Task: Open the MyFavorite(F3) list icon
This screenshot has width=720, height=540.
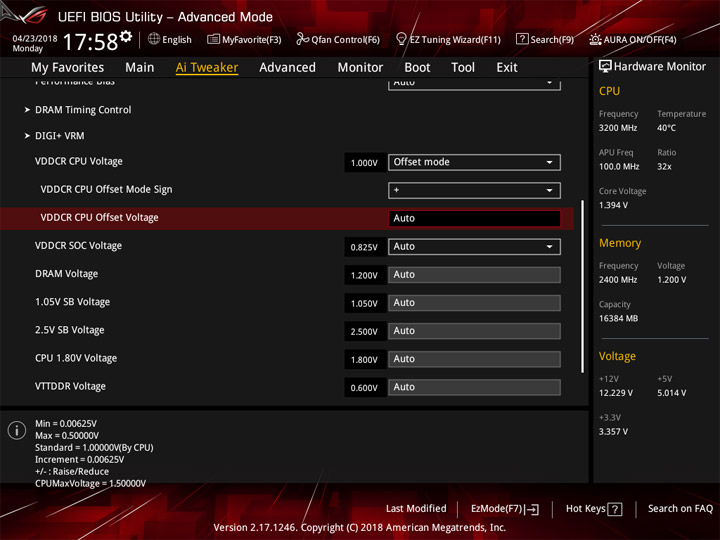Action: (x=213, y=39)
